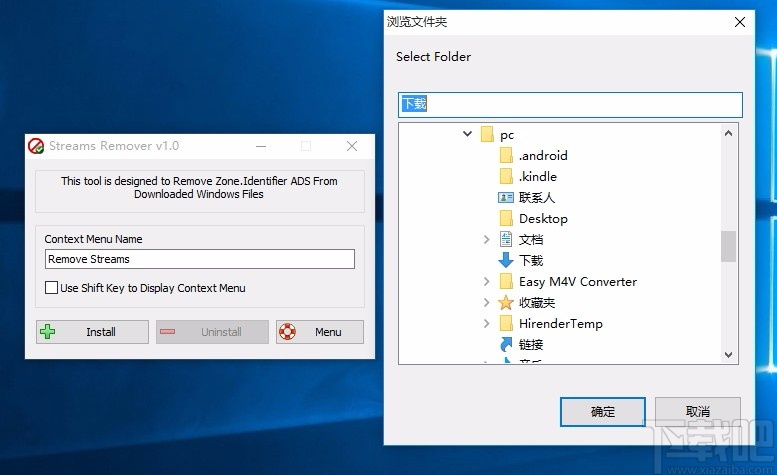Click the green plus icon on Install

[48, 332]
